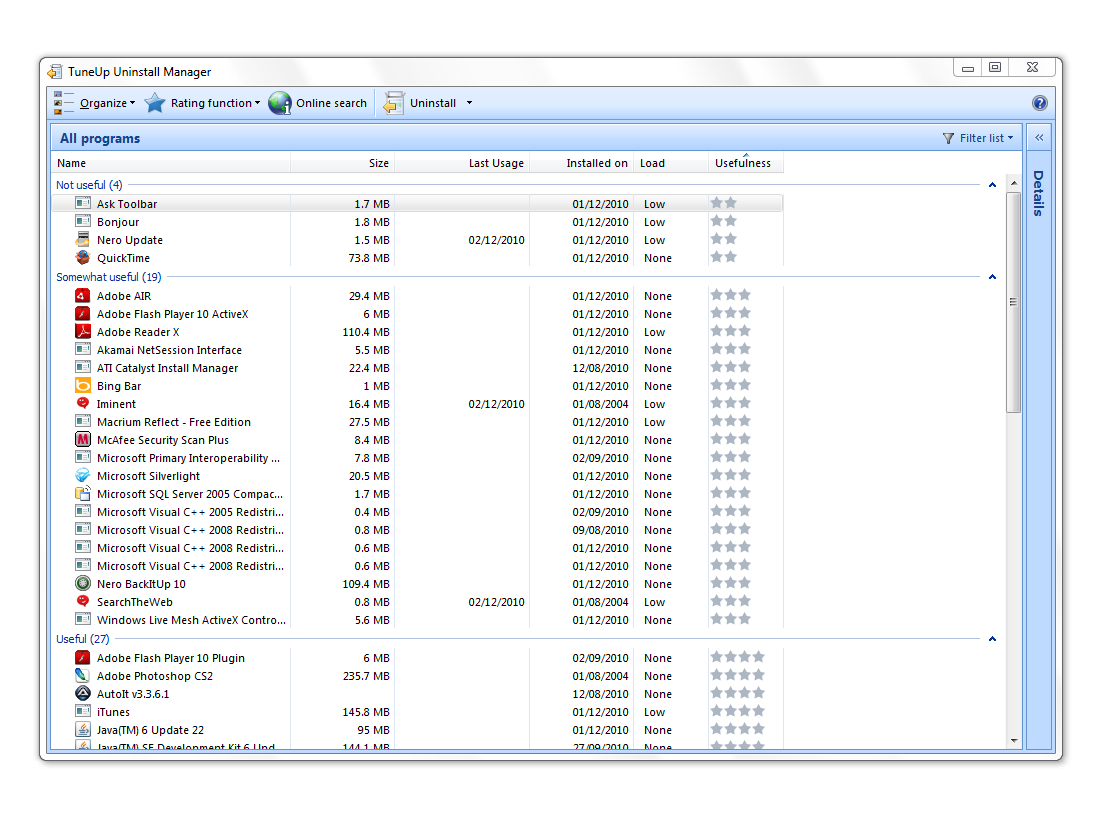Click the All programs heading
Viewport: 1101px width, 826px height.
[x=100, y=138]
